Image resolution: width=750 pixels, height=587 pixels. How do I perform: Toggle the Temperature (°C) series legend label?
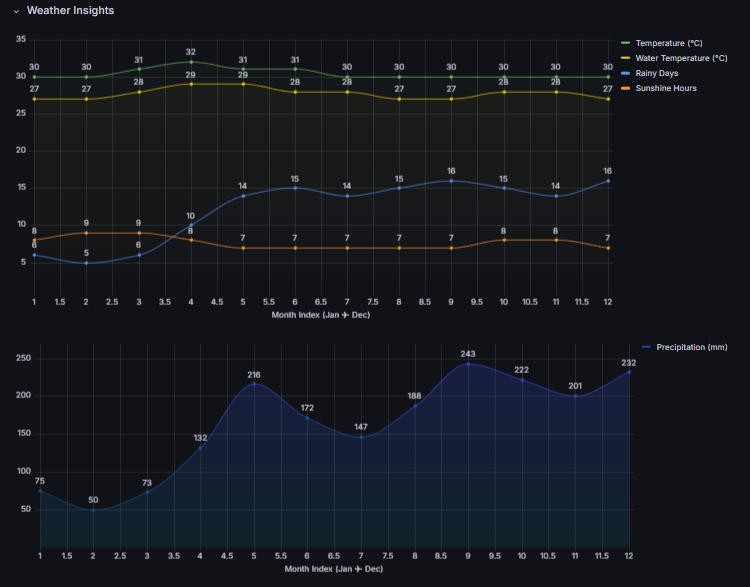669,43
